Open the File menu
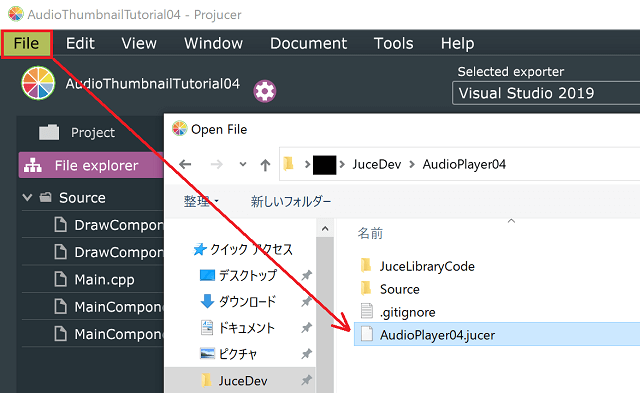This screenshot has width=640, height=393. click(x=27, y=44)
